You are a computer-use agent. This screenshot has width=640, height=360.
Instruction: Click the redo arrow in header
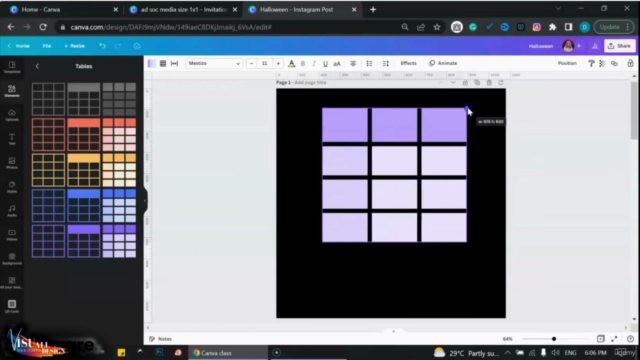118,46
